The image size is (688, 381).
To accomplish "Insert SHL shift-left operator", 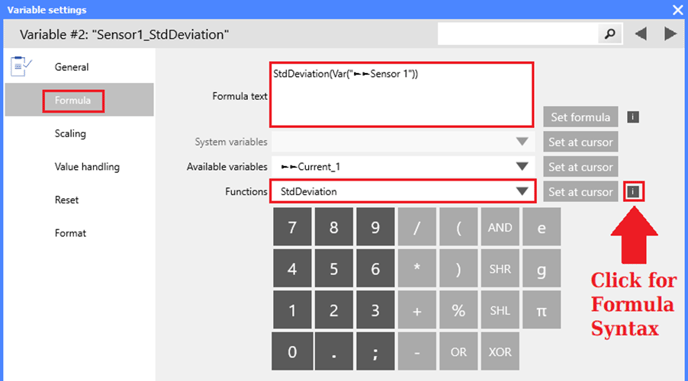I will [x=500, y=310].
